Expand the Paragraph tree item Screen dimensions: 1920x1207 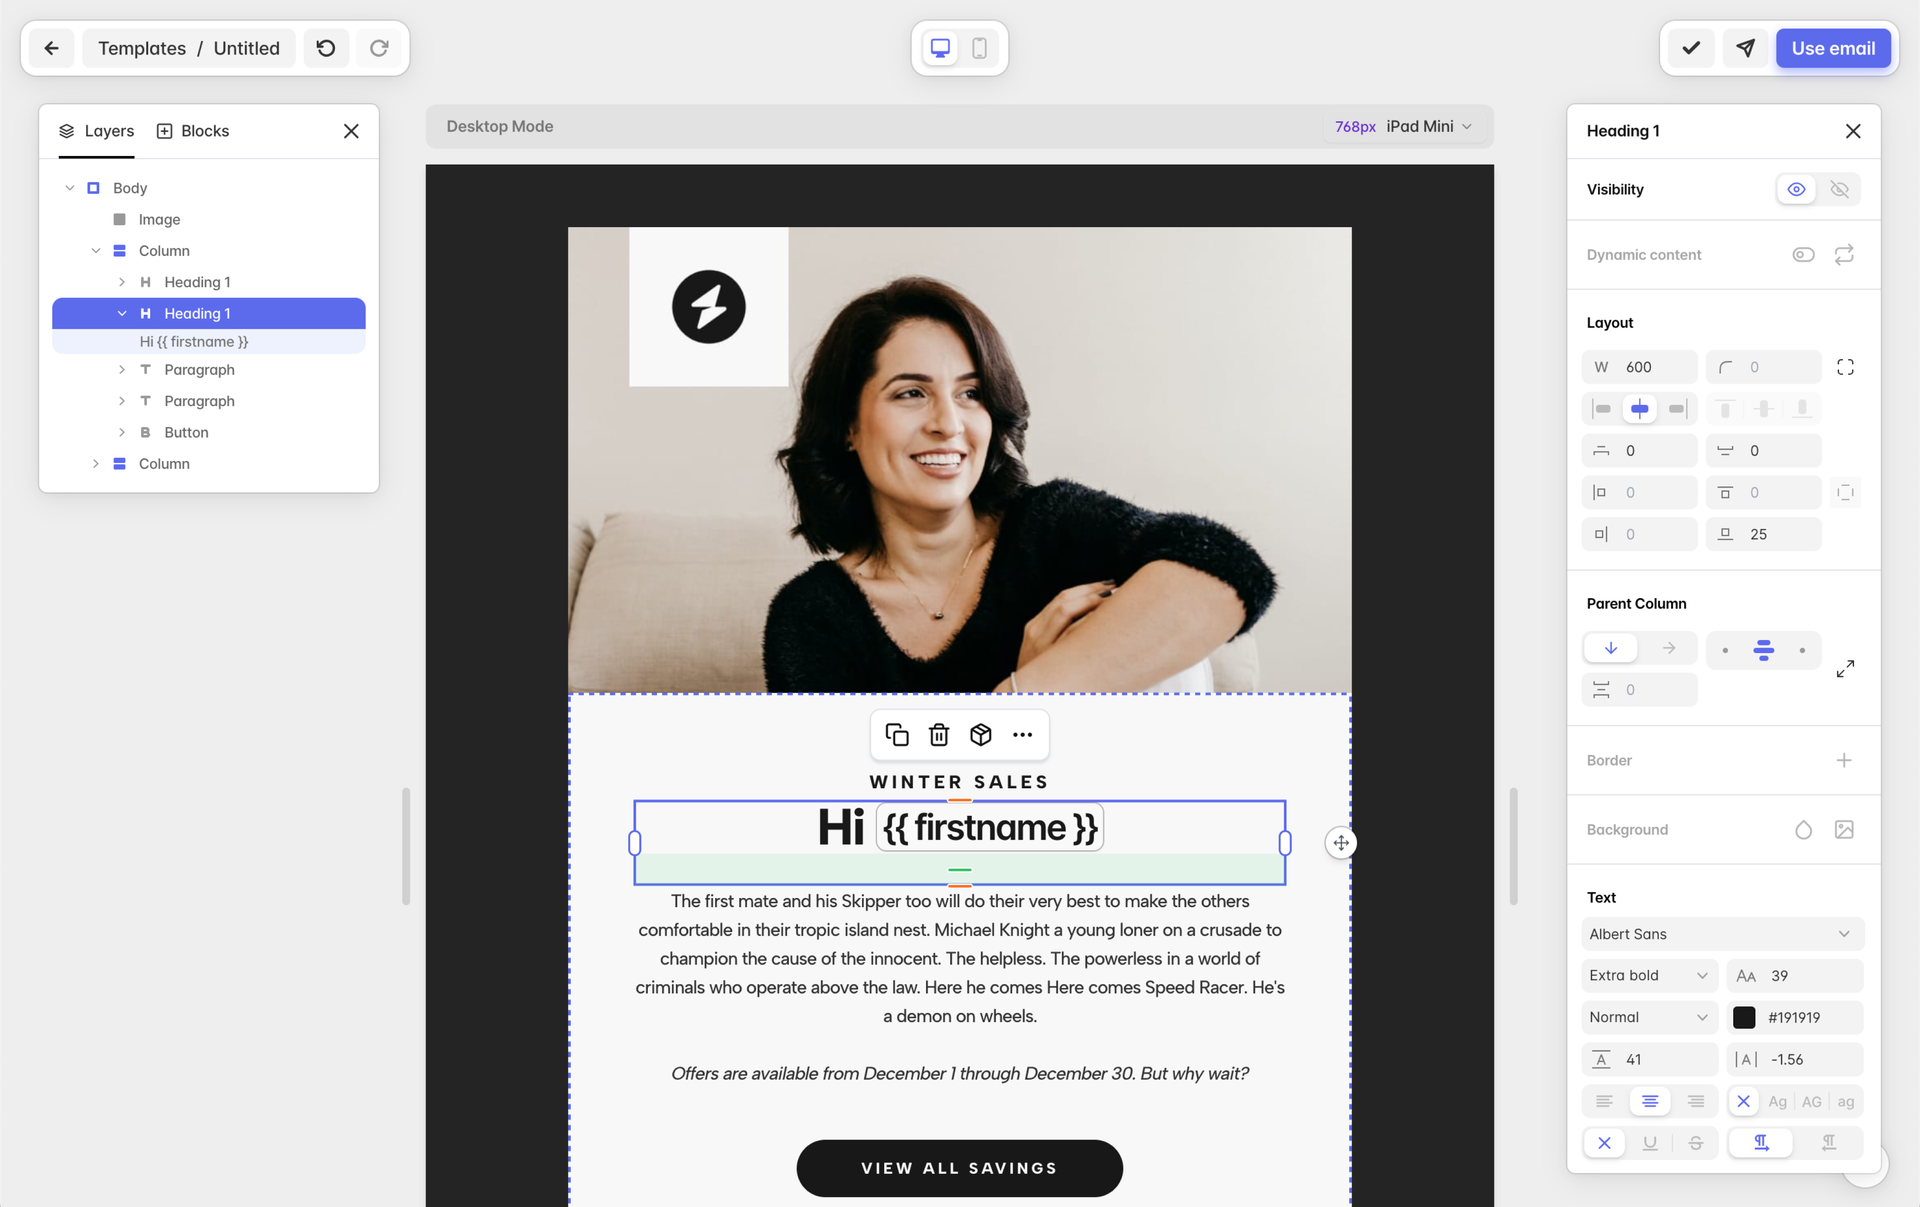(x=122, y=370)
